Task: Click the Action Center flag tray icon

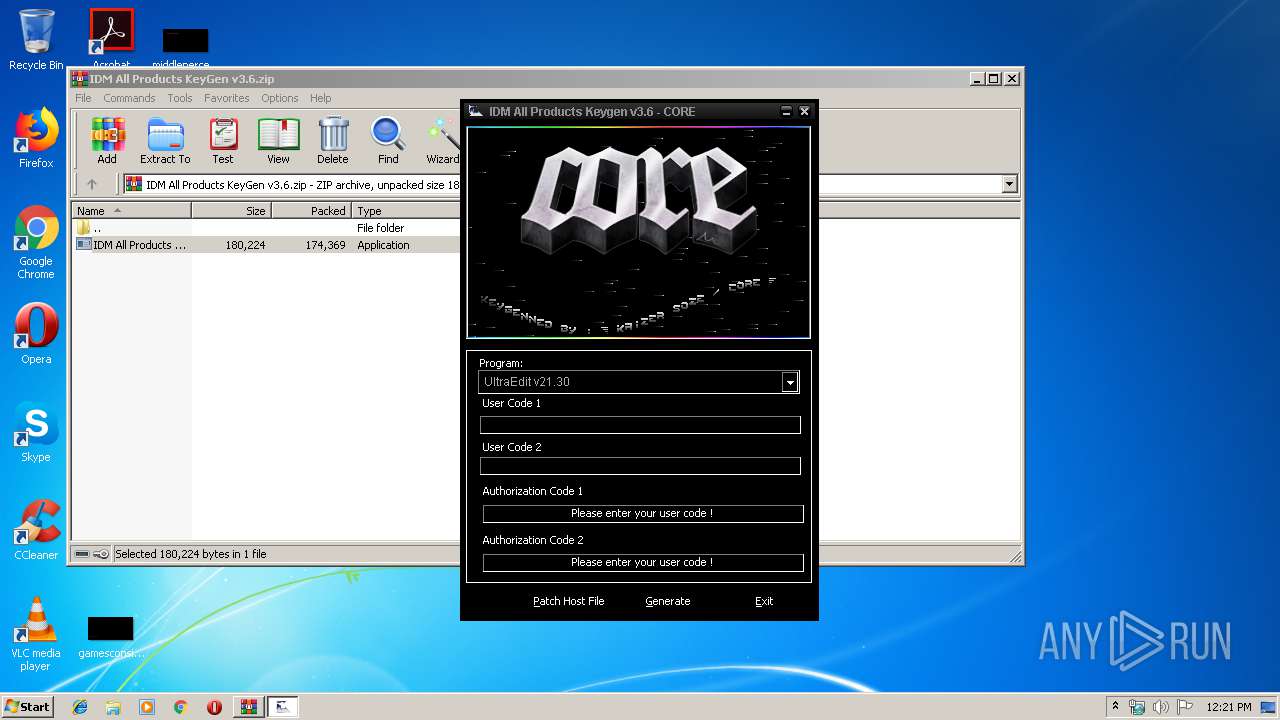Action: [1184, 707]
